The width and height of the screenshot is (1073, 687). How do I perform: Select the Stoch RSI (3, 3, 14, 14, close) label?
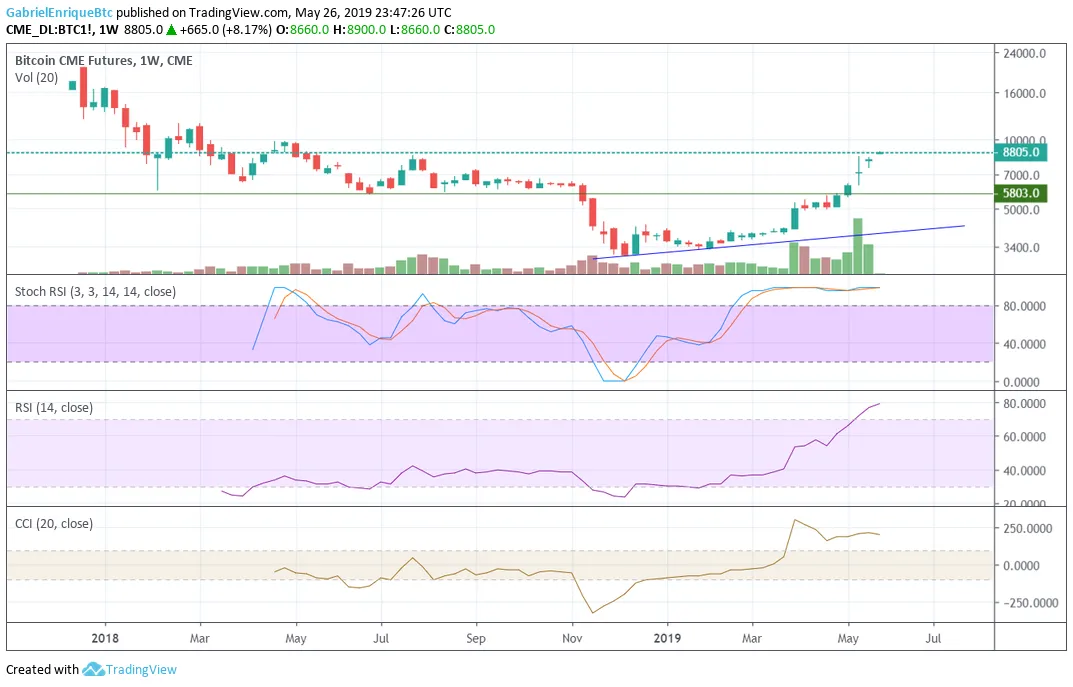[x=95, y=291]
